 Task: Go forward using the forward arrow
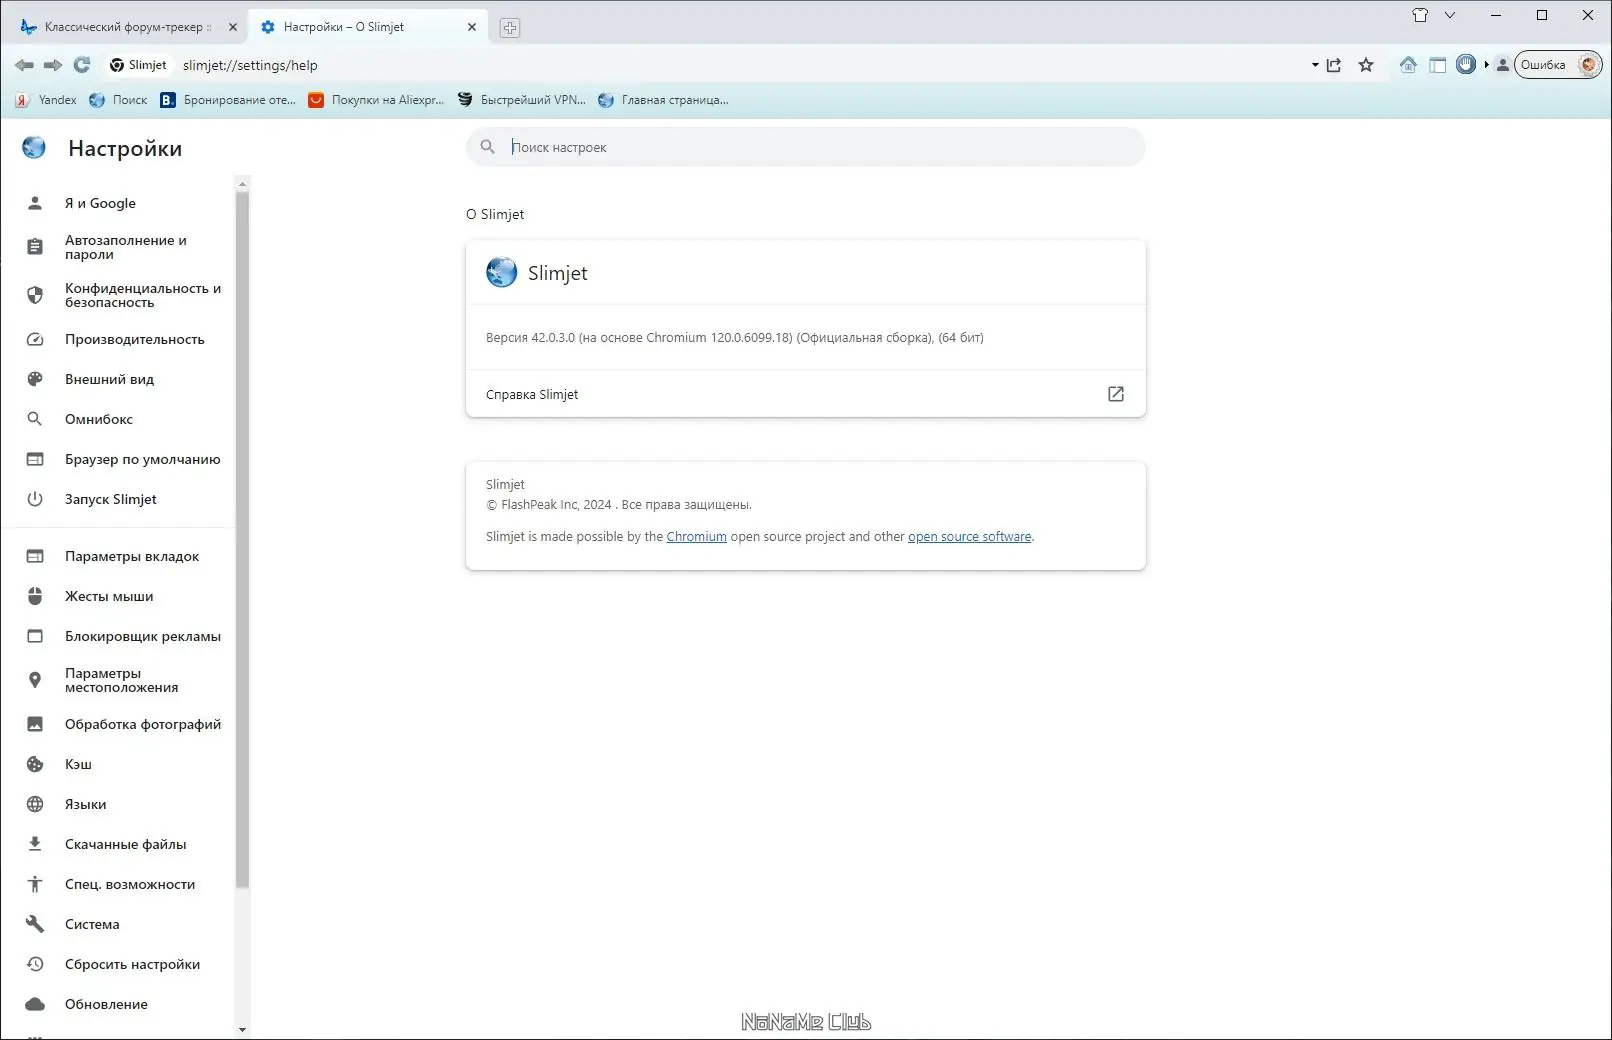53,65
